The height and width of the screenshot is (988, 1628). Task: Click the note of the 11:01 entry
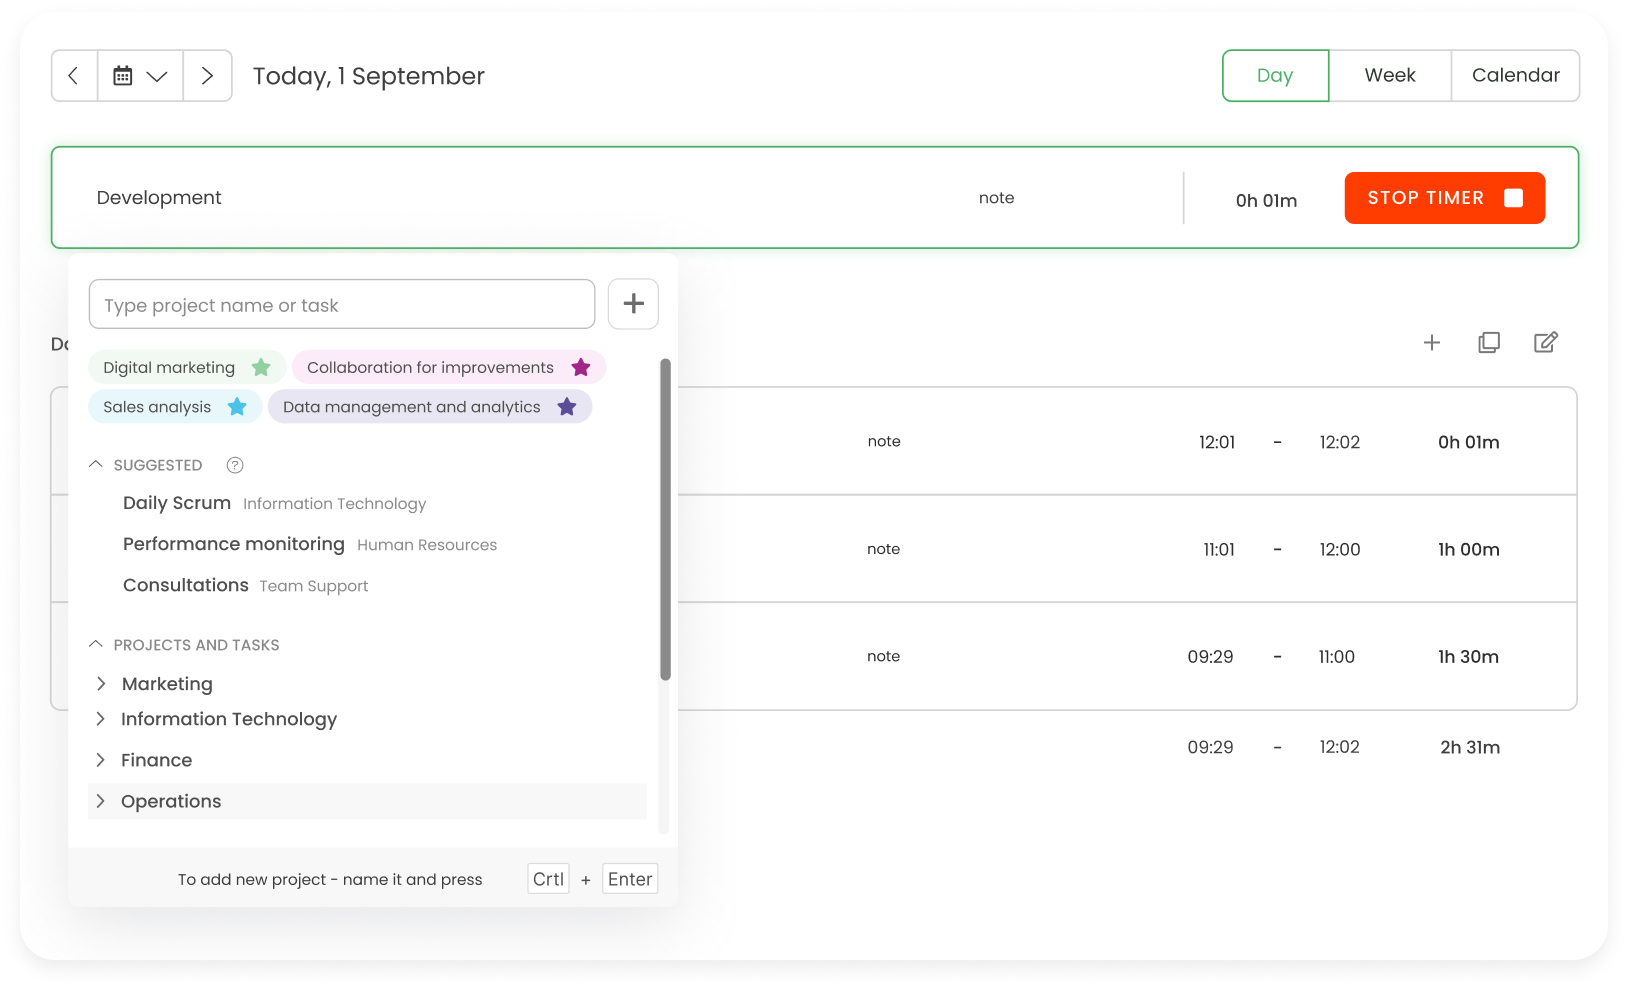(883, 549)
